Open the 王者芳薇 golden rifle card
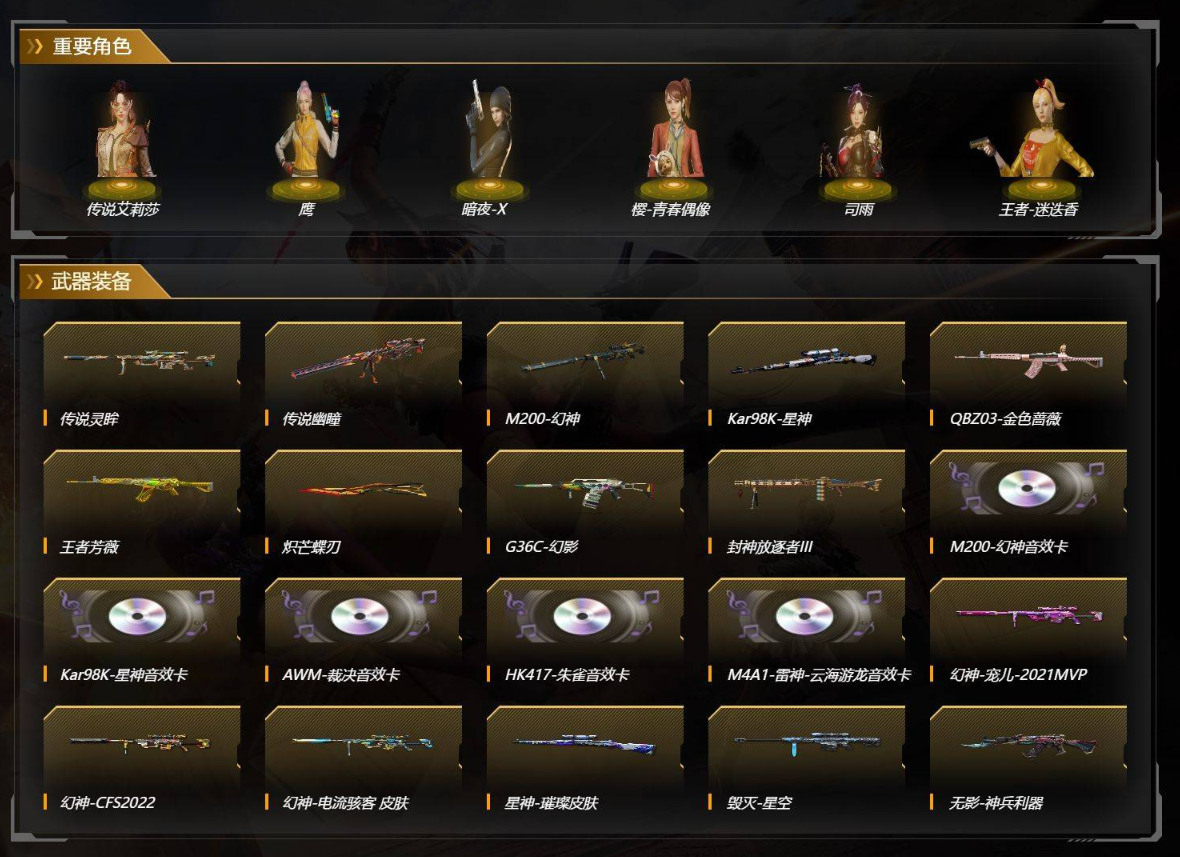Viewport: 1180px width, 857px height. pos(141,504)
